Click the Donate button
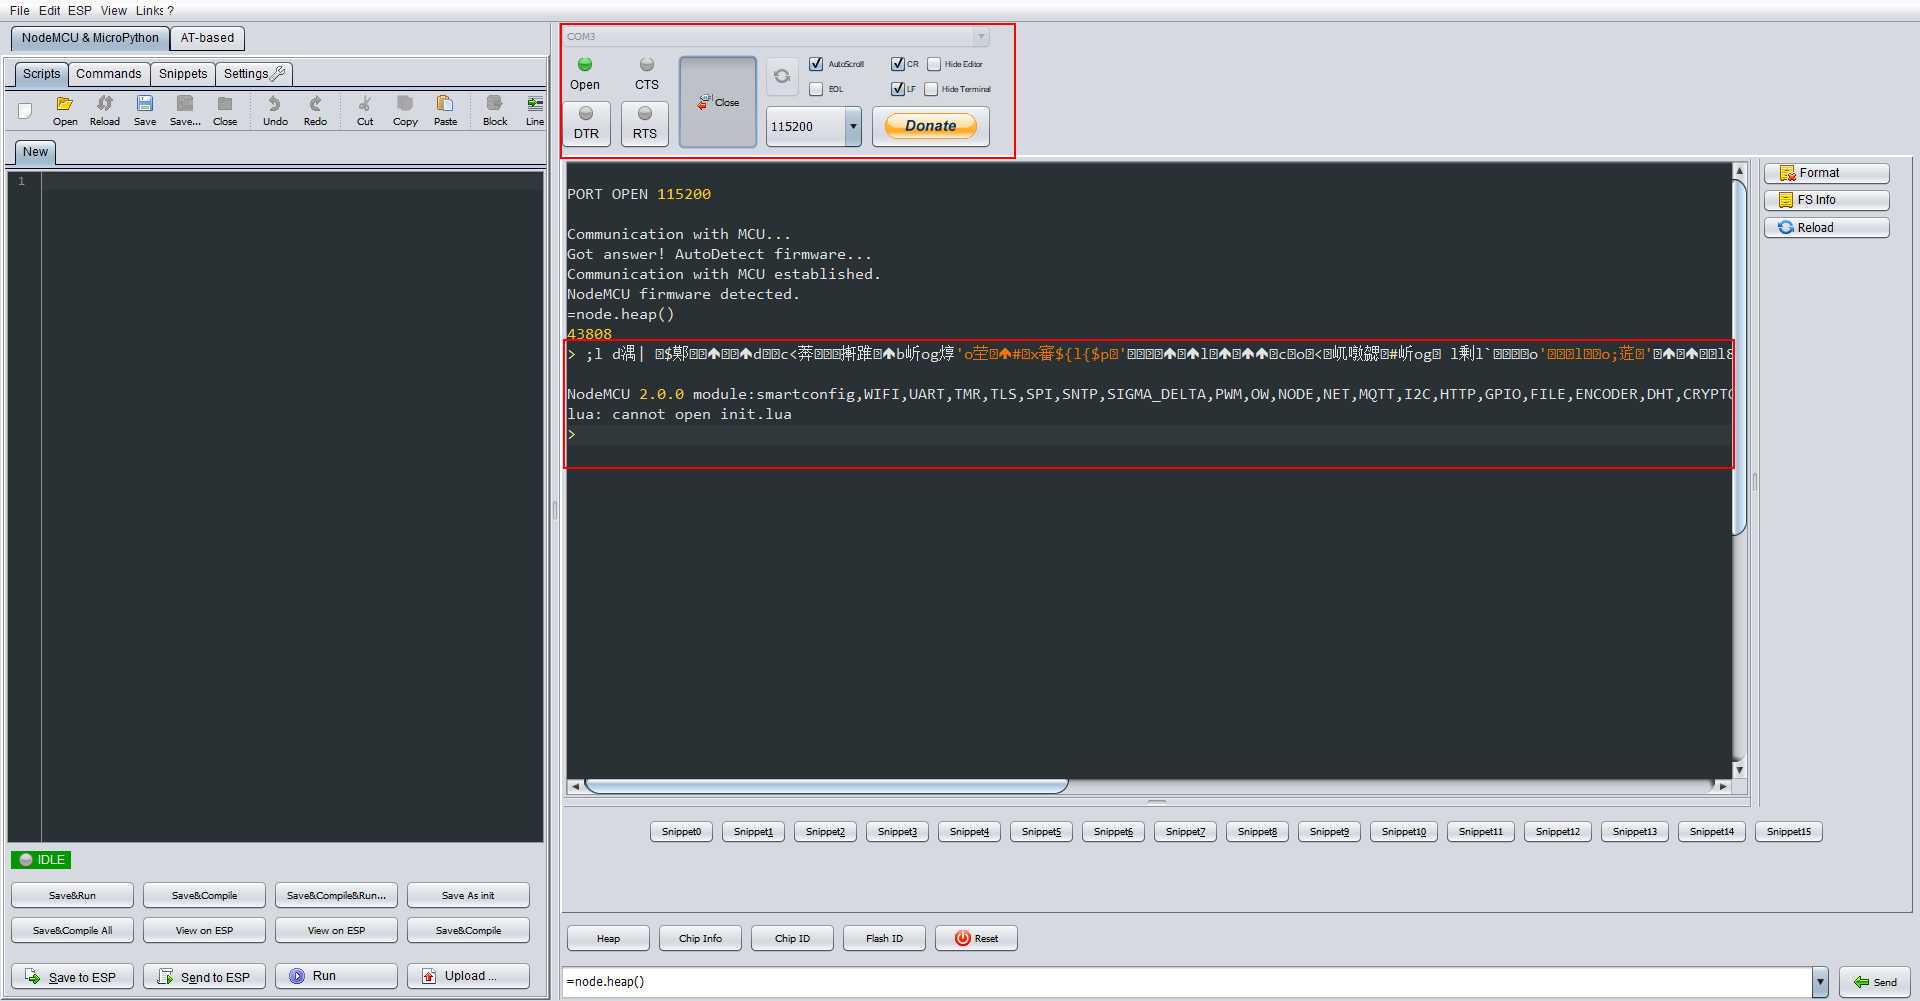 (931, 126)
